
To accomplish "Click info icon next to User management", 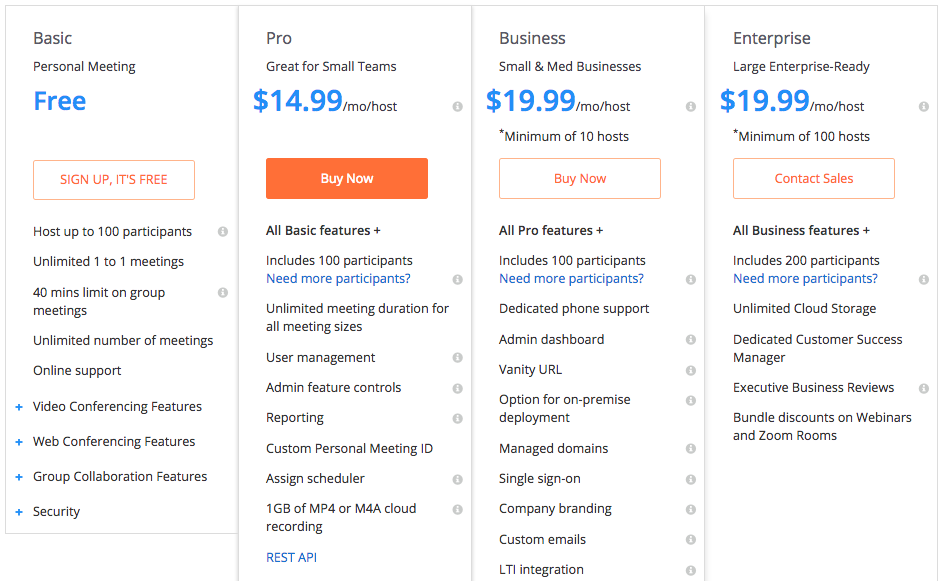I will (x=457, y=358).
